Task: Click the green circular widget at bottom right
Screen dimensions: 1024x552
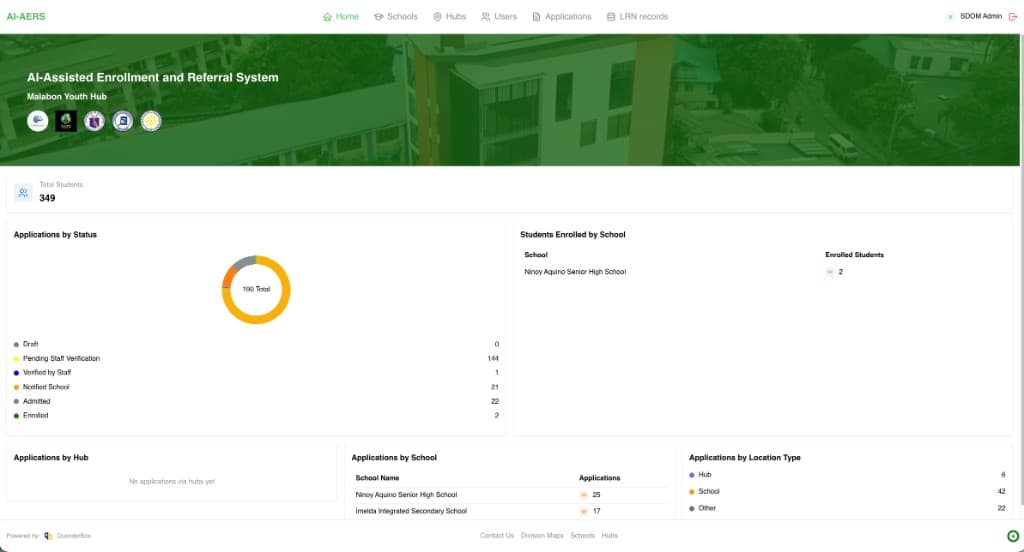Action: (1013, 536)
